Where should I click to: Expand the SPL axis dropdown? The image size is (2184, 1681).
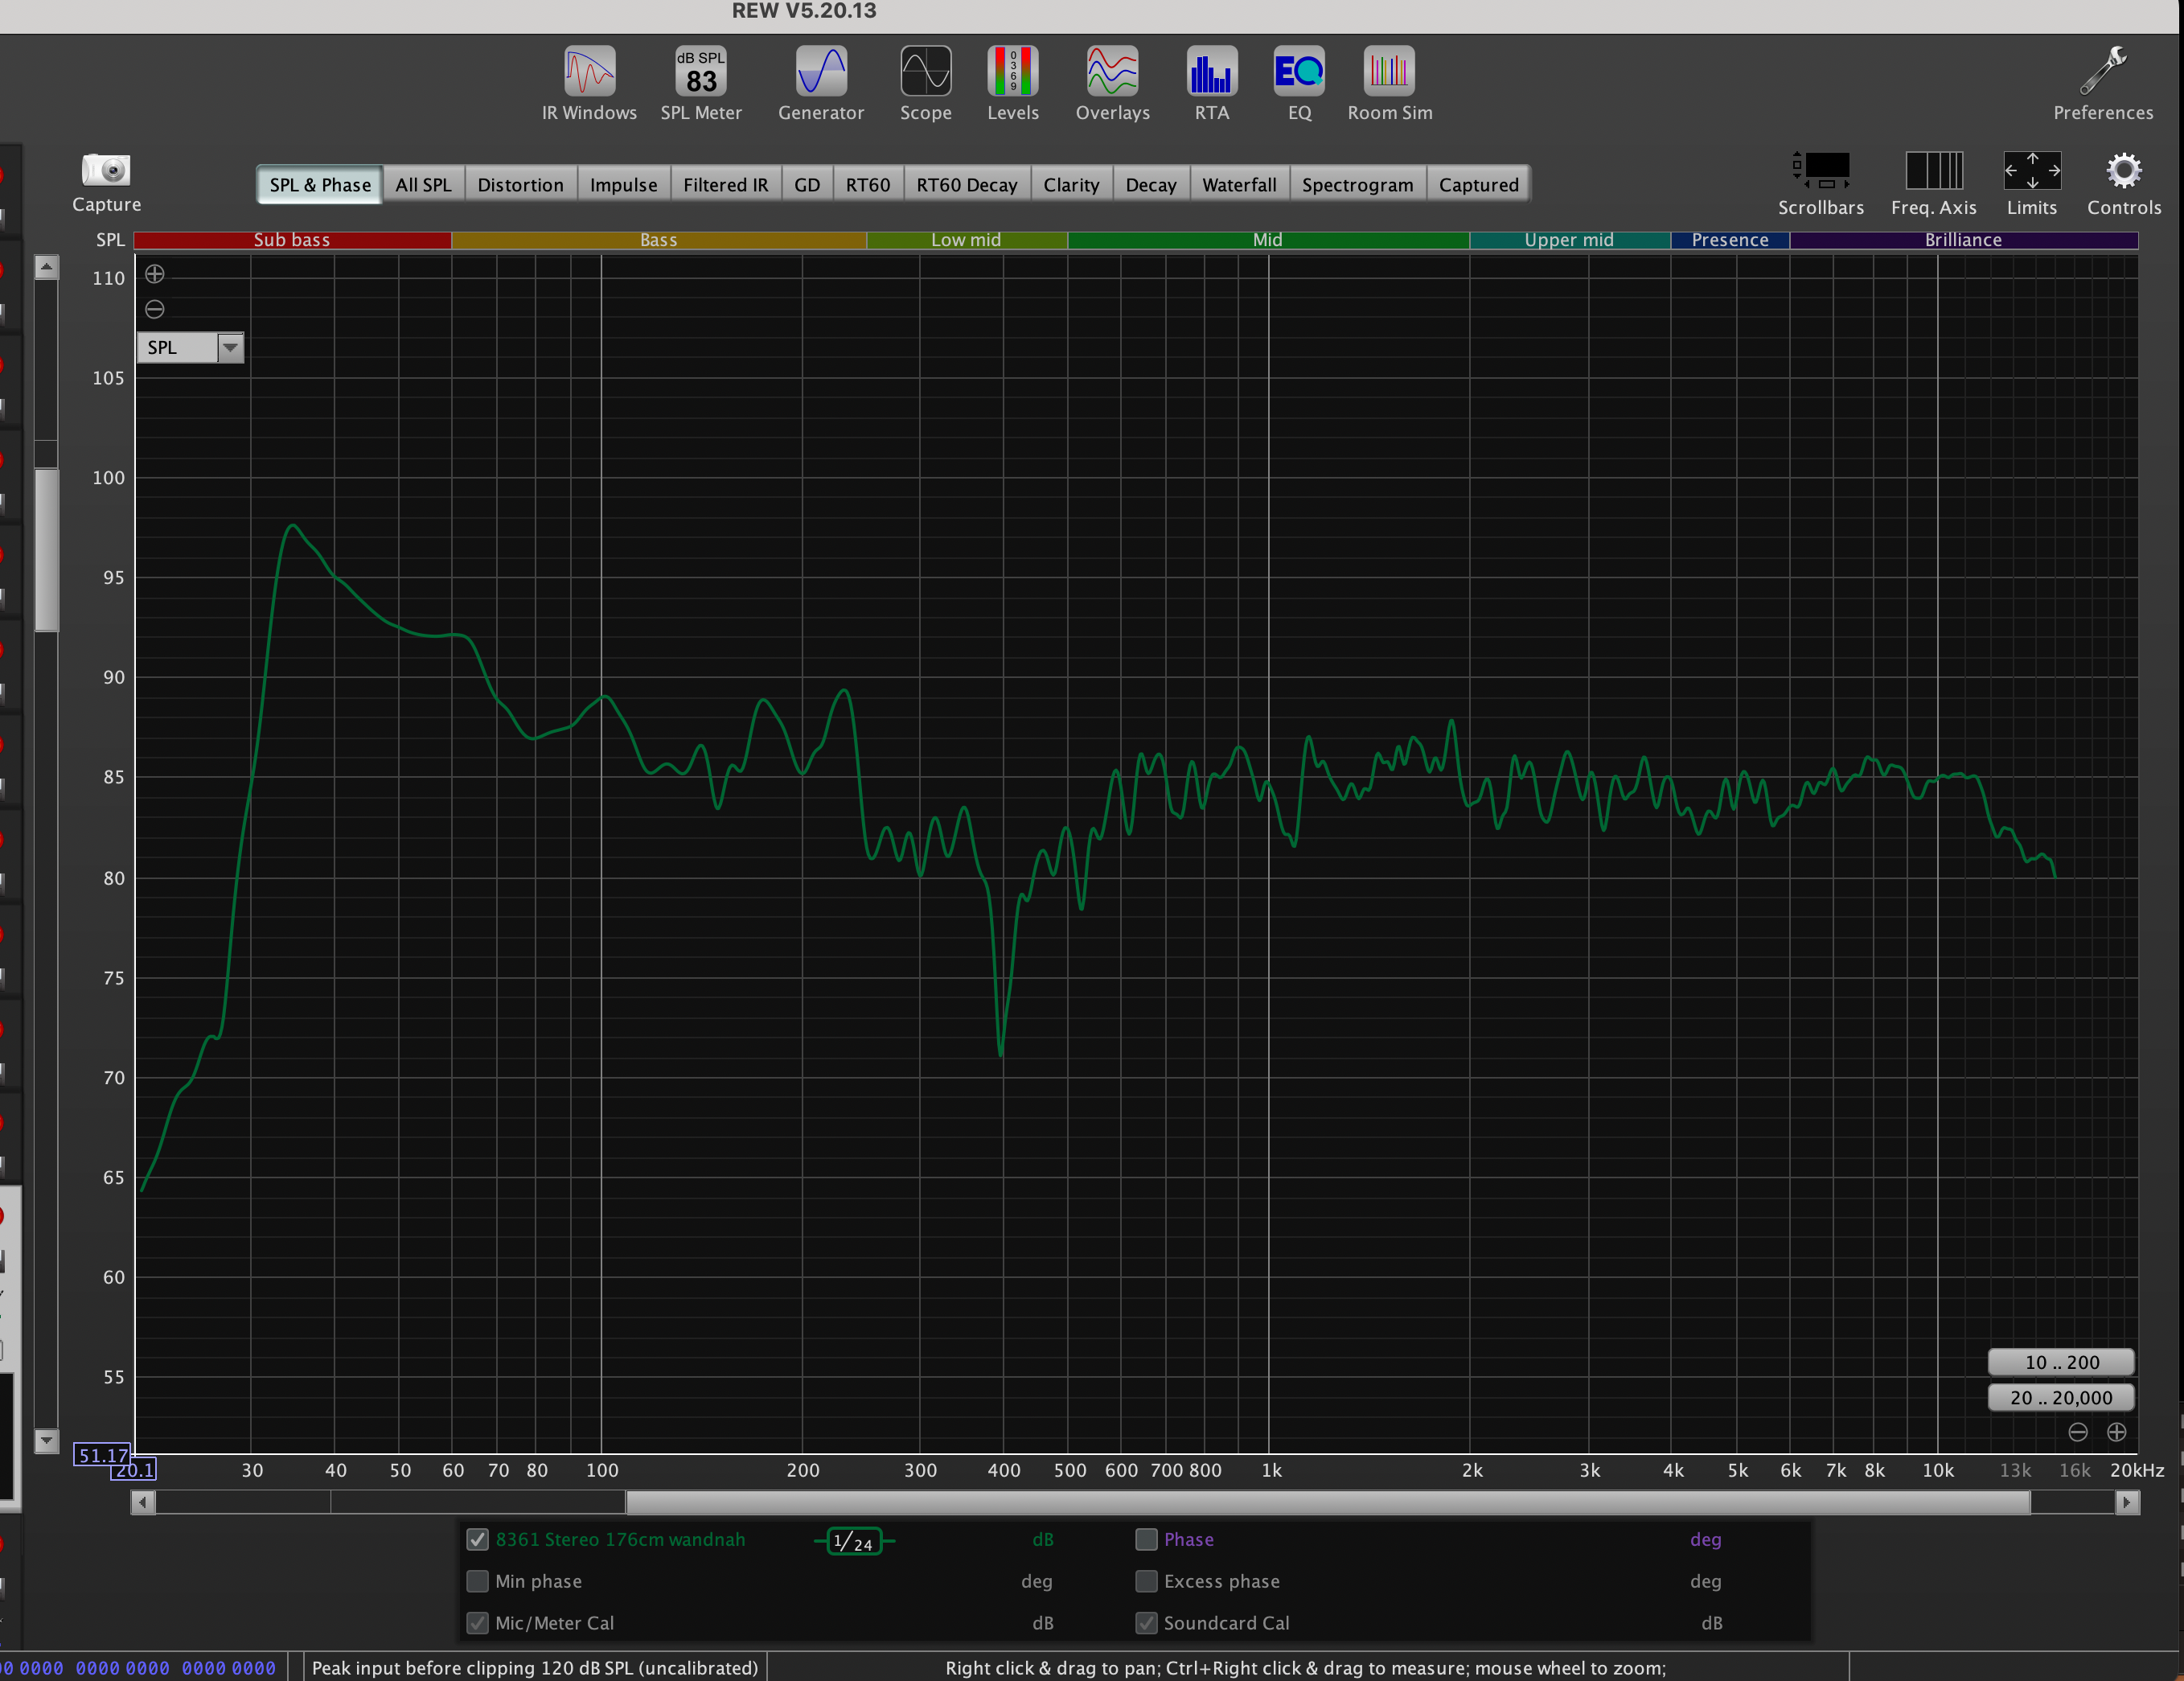point(230,348)
